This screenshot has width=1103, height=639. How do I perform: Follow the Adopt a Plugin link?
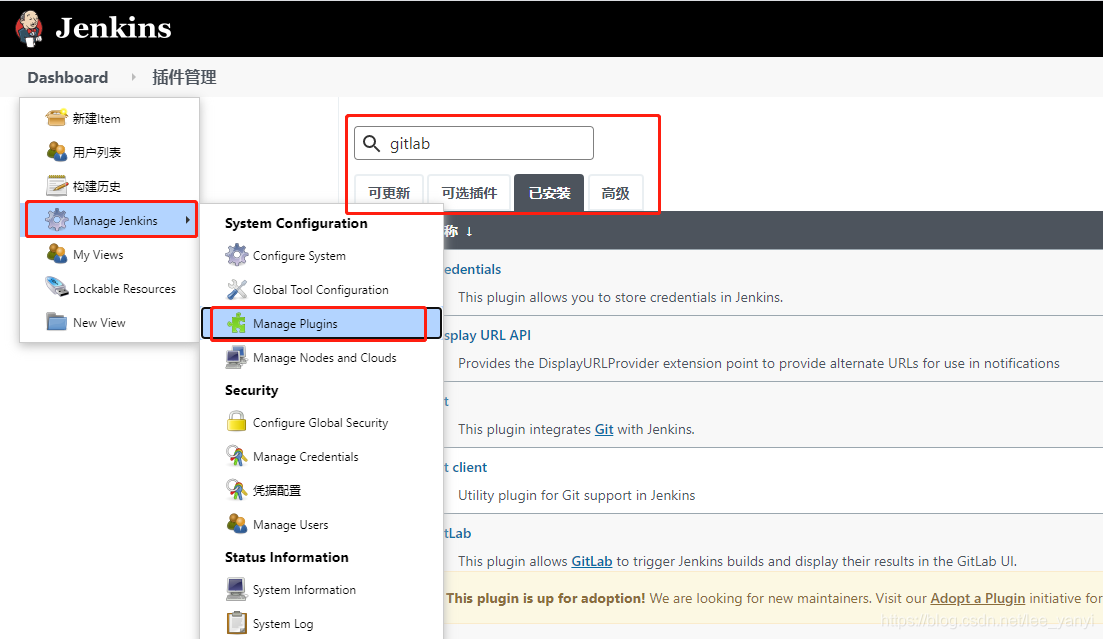(977, 597)
